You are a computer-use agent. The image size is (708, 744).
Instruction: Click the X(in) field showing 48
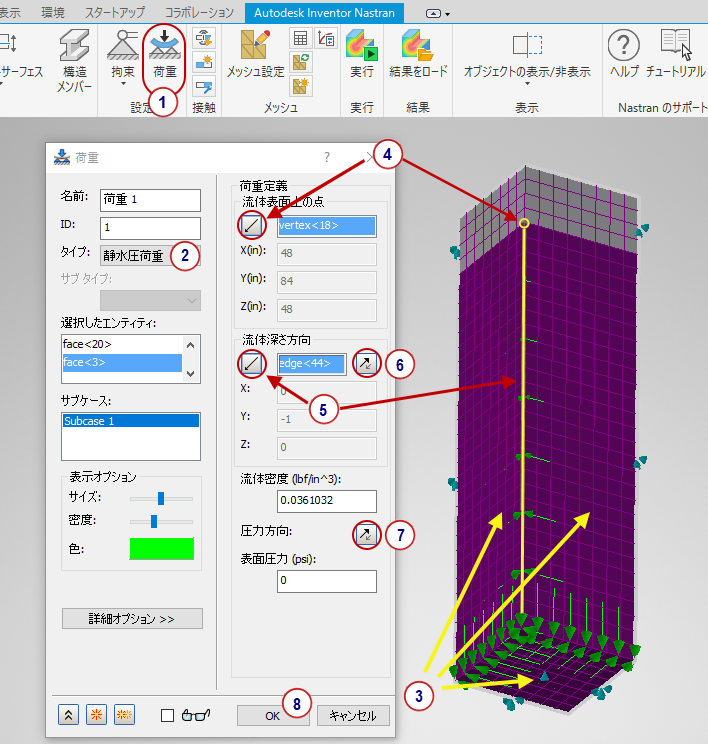point(327,254)
